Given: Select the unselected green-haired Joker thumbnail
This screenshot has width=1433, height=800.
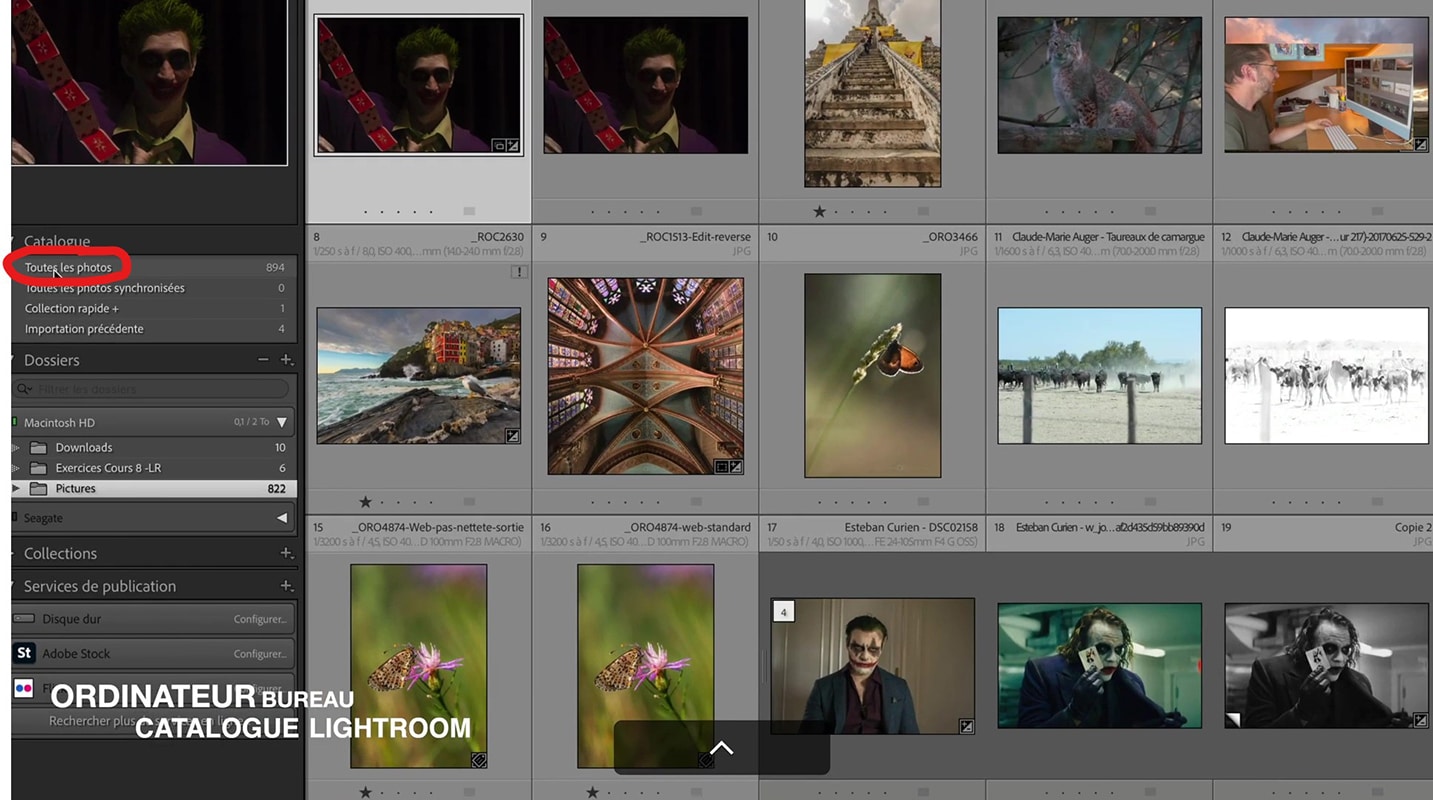Looking at the screenshot, I should [x=646, y=85].
